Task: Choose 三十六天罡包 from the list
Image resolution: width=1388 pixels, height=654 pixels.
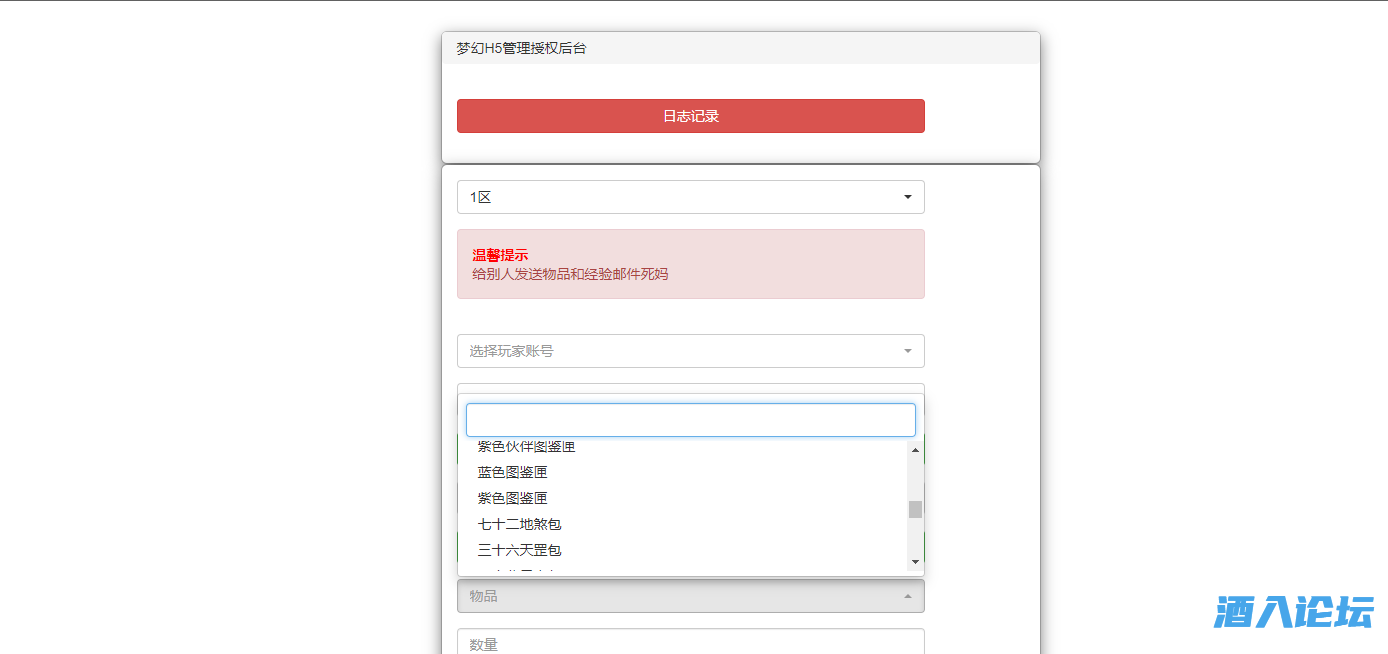Action: 519,550
